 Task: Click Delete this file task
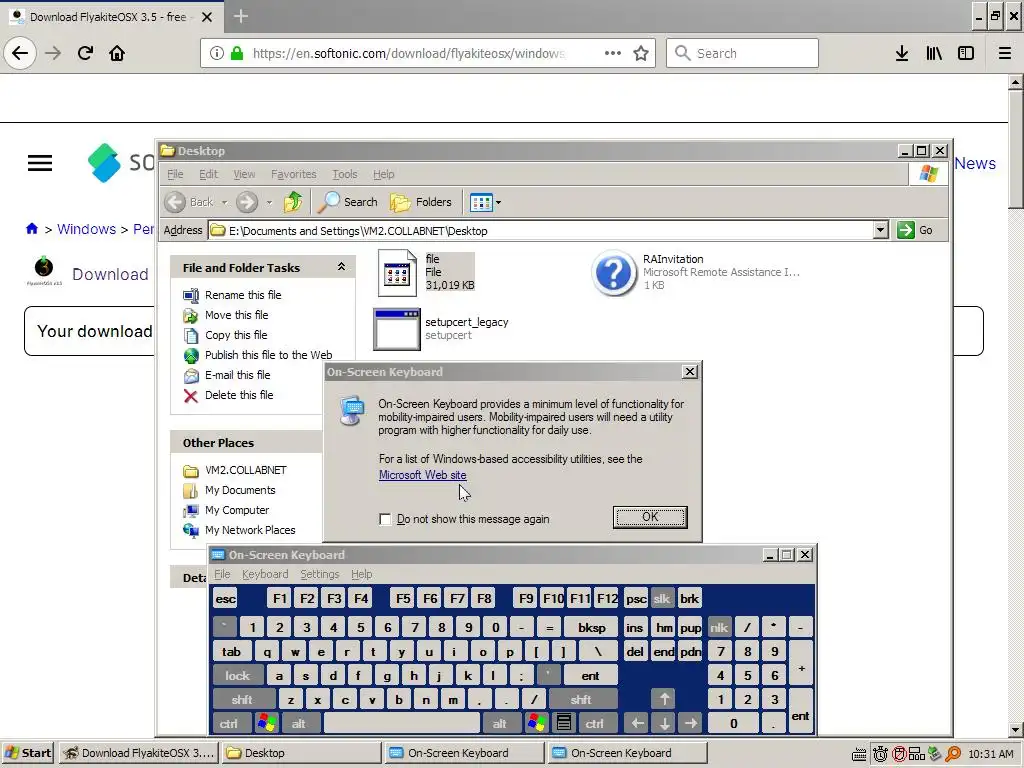point(239,395)
